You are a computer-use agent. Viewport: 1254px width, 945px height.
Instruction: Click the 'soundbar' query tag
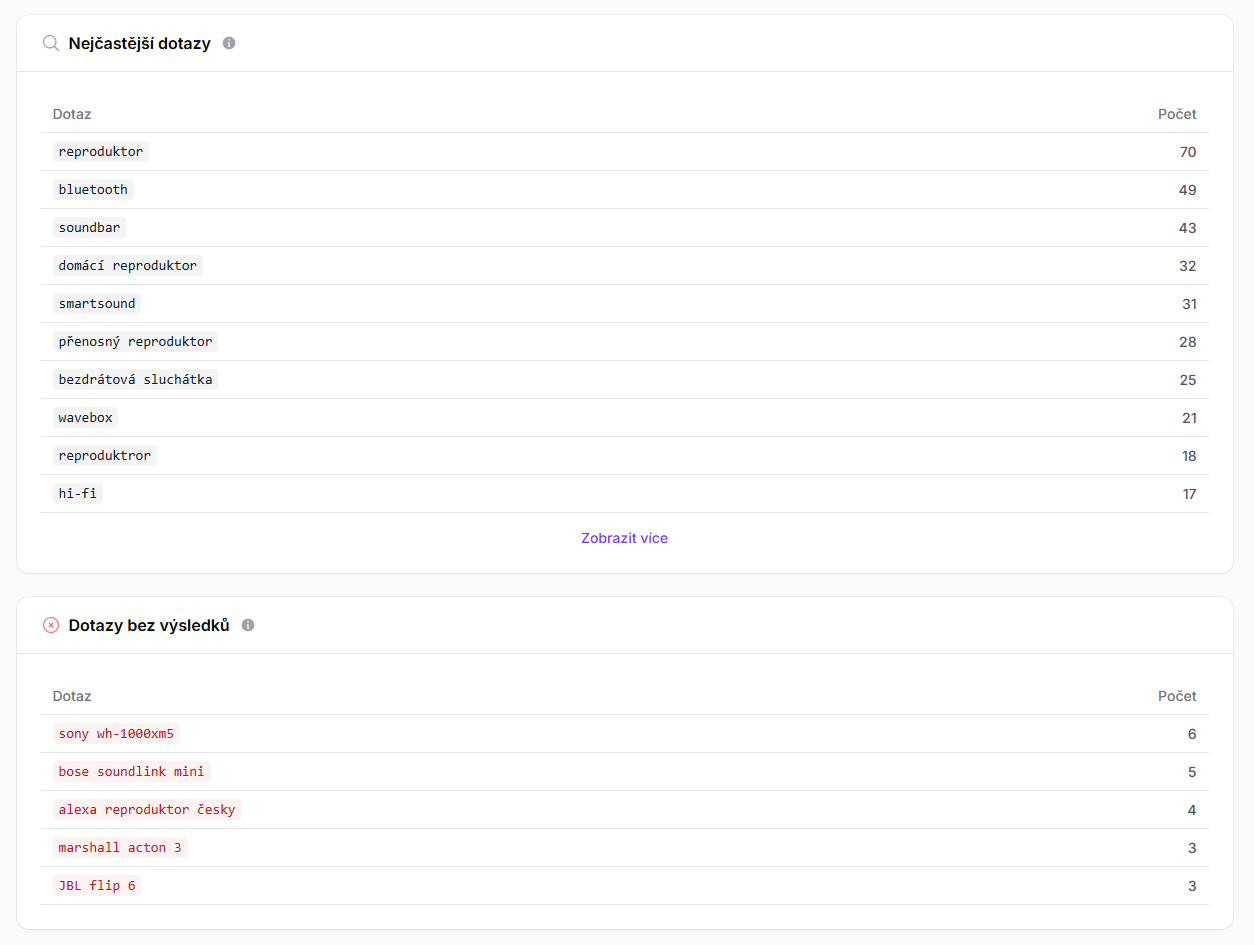click(x=89, y=228)
